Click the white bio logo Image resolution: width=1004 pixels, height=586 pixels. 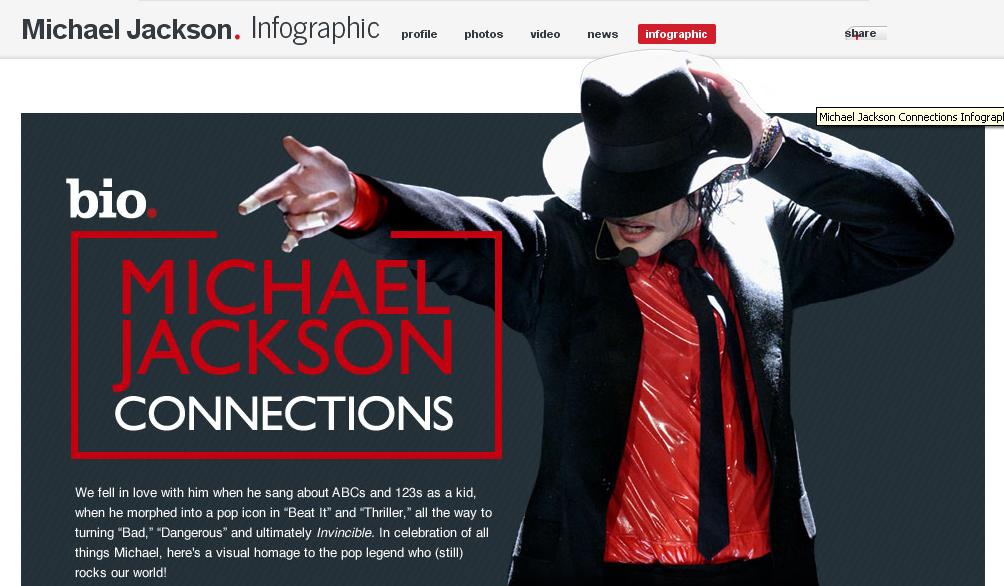click(x=106, y=198)
